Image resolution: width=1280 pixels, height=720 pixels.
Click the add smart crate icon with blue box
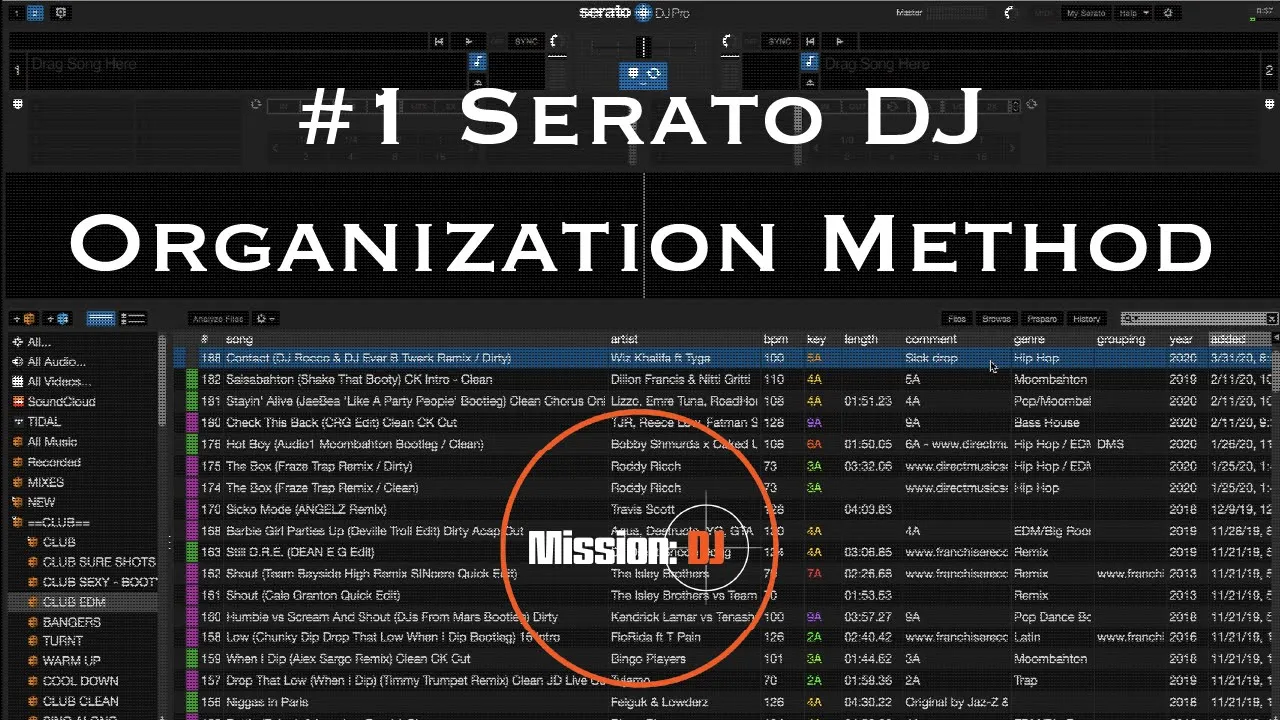click(58, 319)
